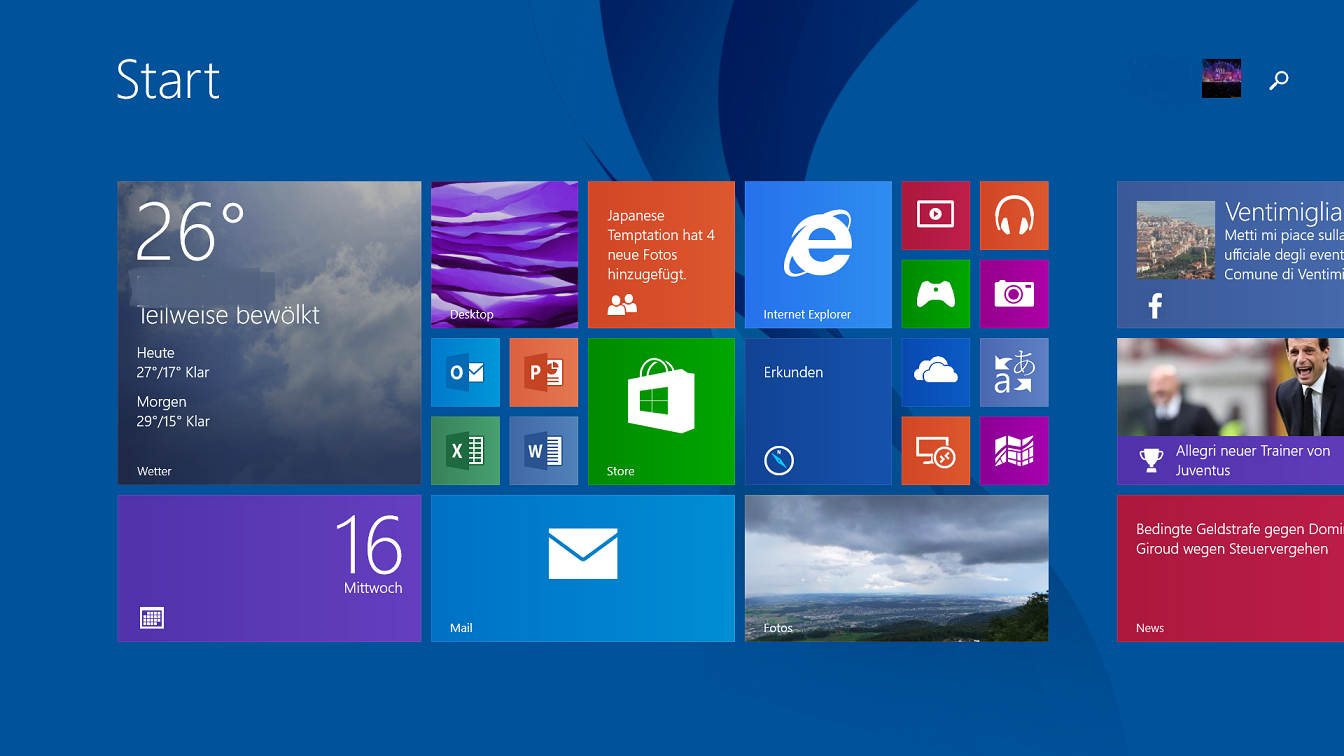Launch PowerPoint from its small tile
Viewport: 1344px width, 756px height.
coord(543,372)
